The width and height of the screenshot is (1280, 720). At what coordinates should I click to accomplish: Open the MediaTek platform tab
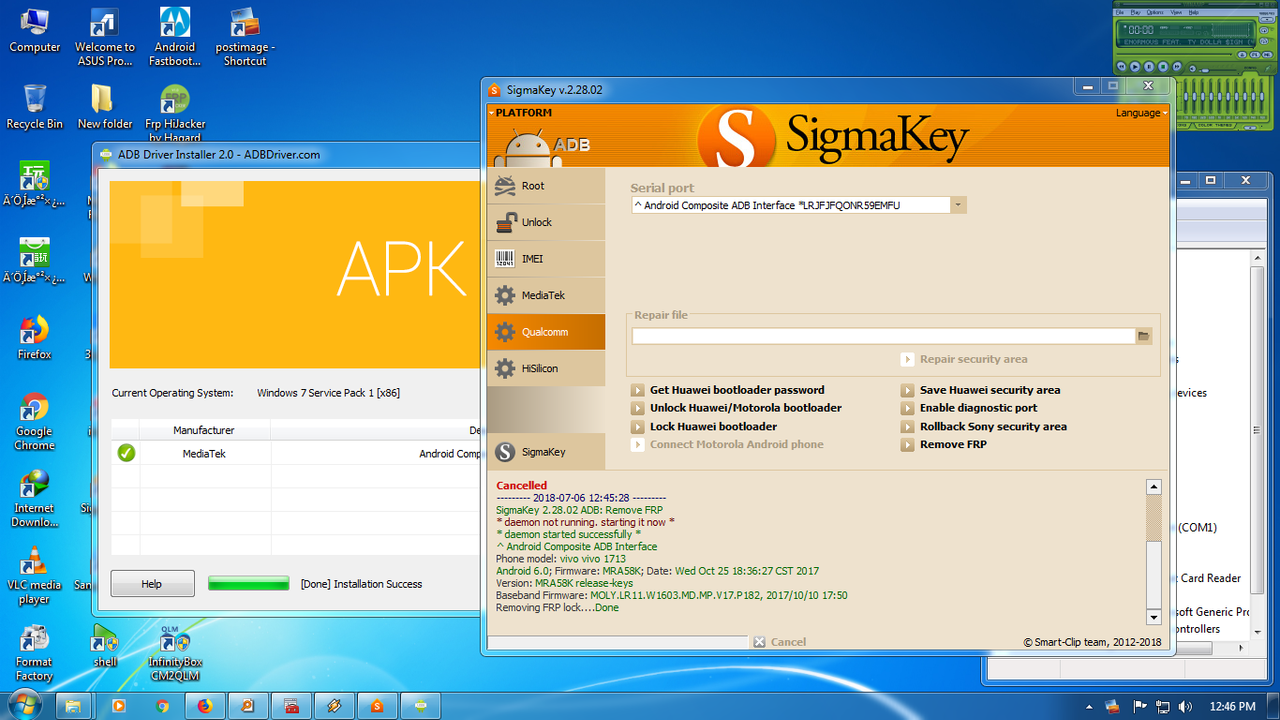coord(546,296)
